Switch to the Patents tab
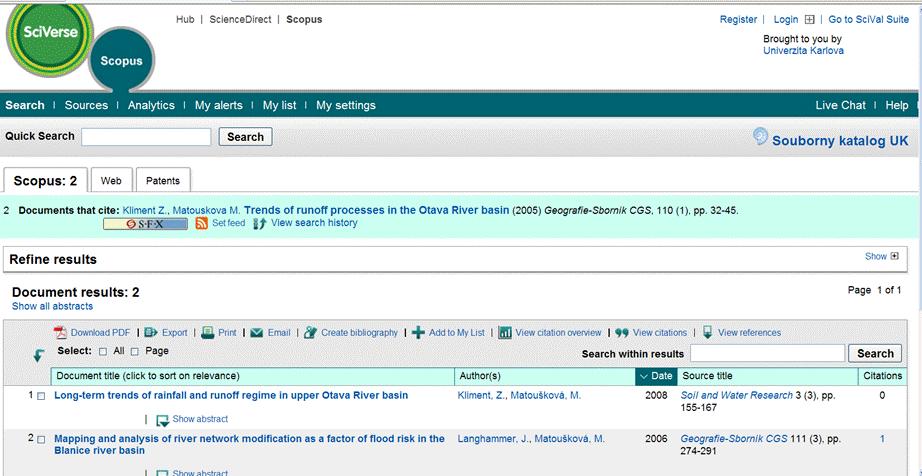 pyautogui.click(x=163, y=180)
